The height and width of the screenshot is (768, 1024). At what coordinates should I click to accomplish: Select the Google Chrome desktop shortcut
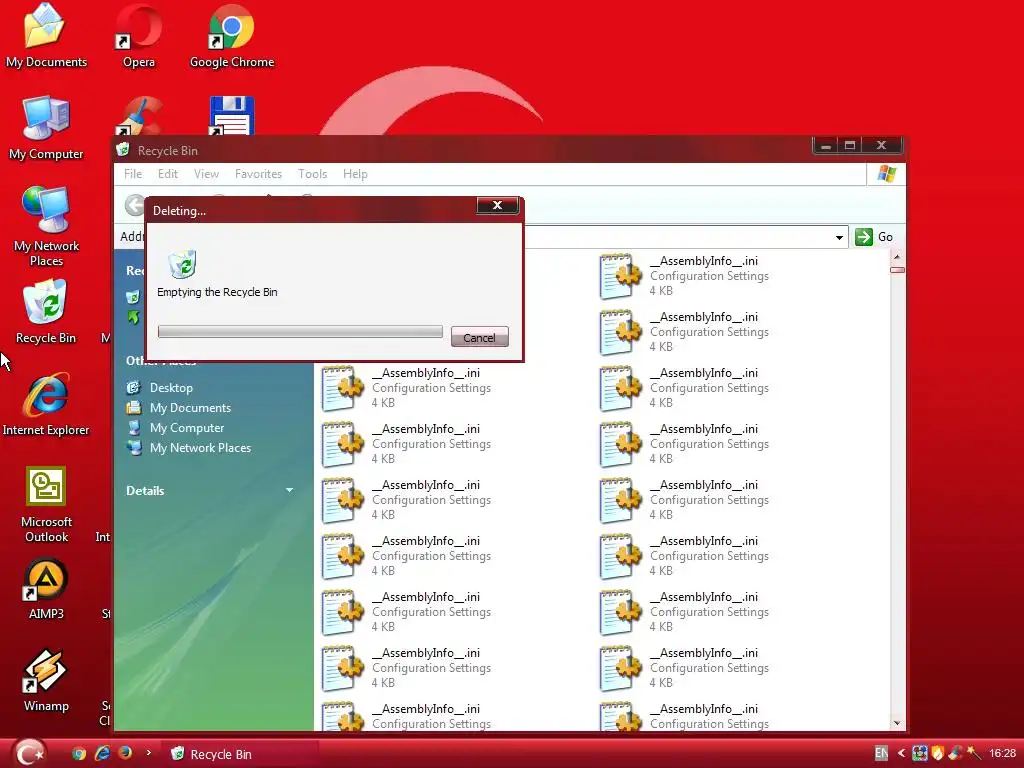pyautogui.click(x=231, y=36)
